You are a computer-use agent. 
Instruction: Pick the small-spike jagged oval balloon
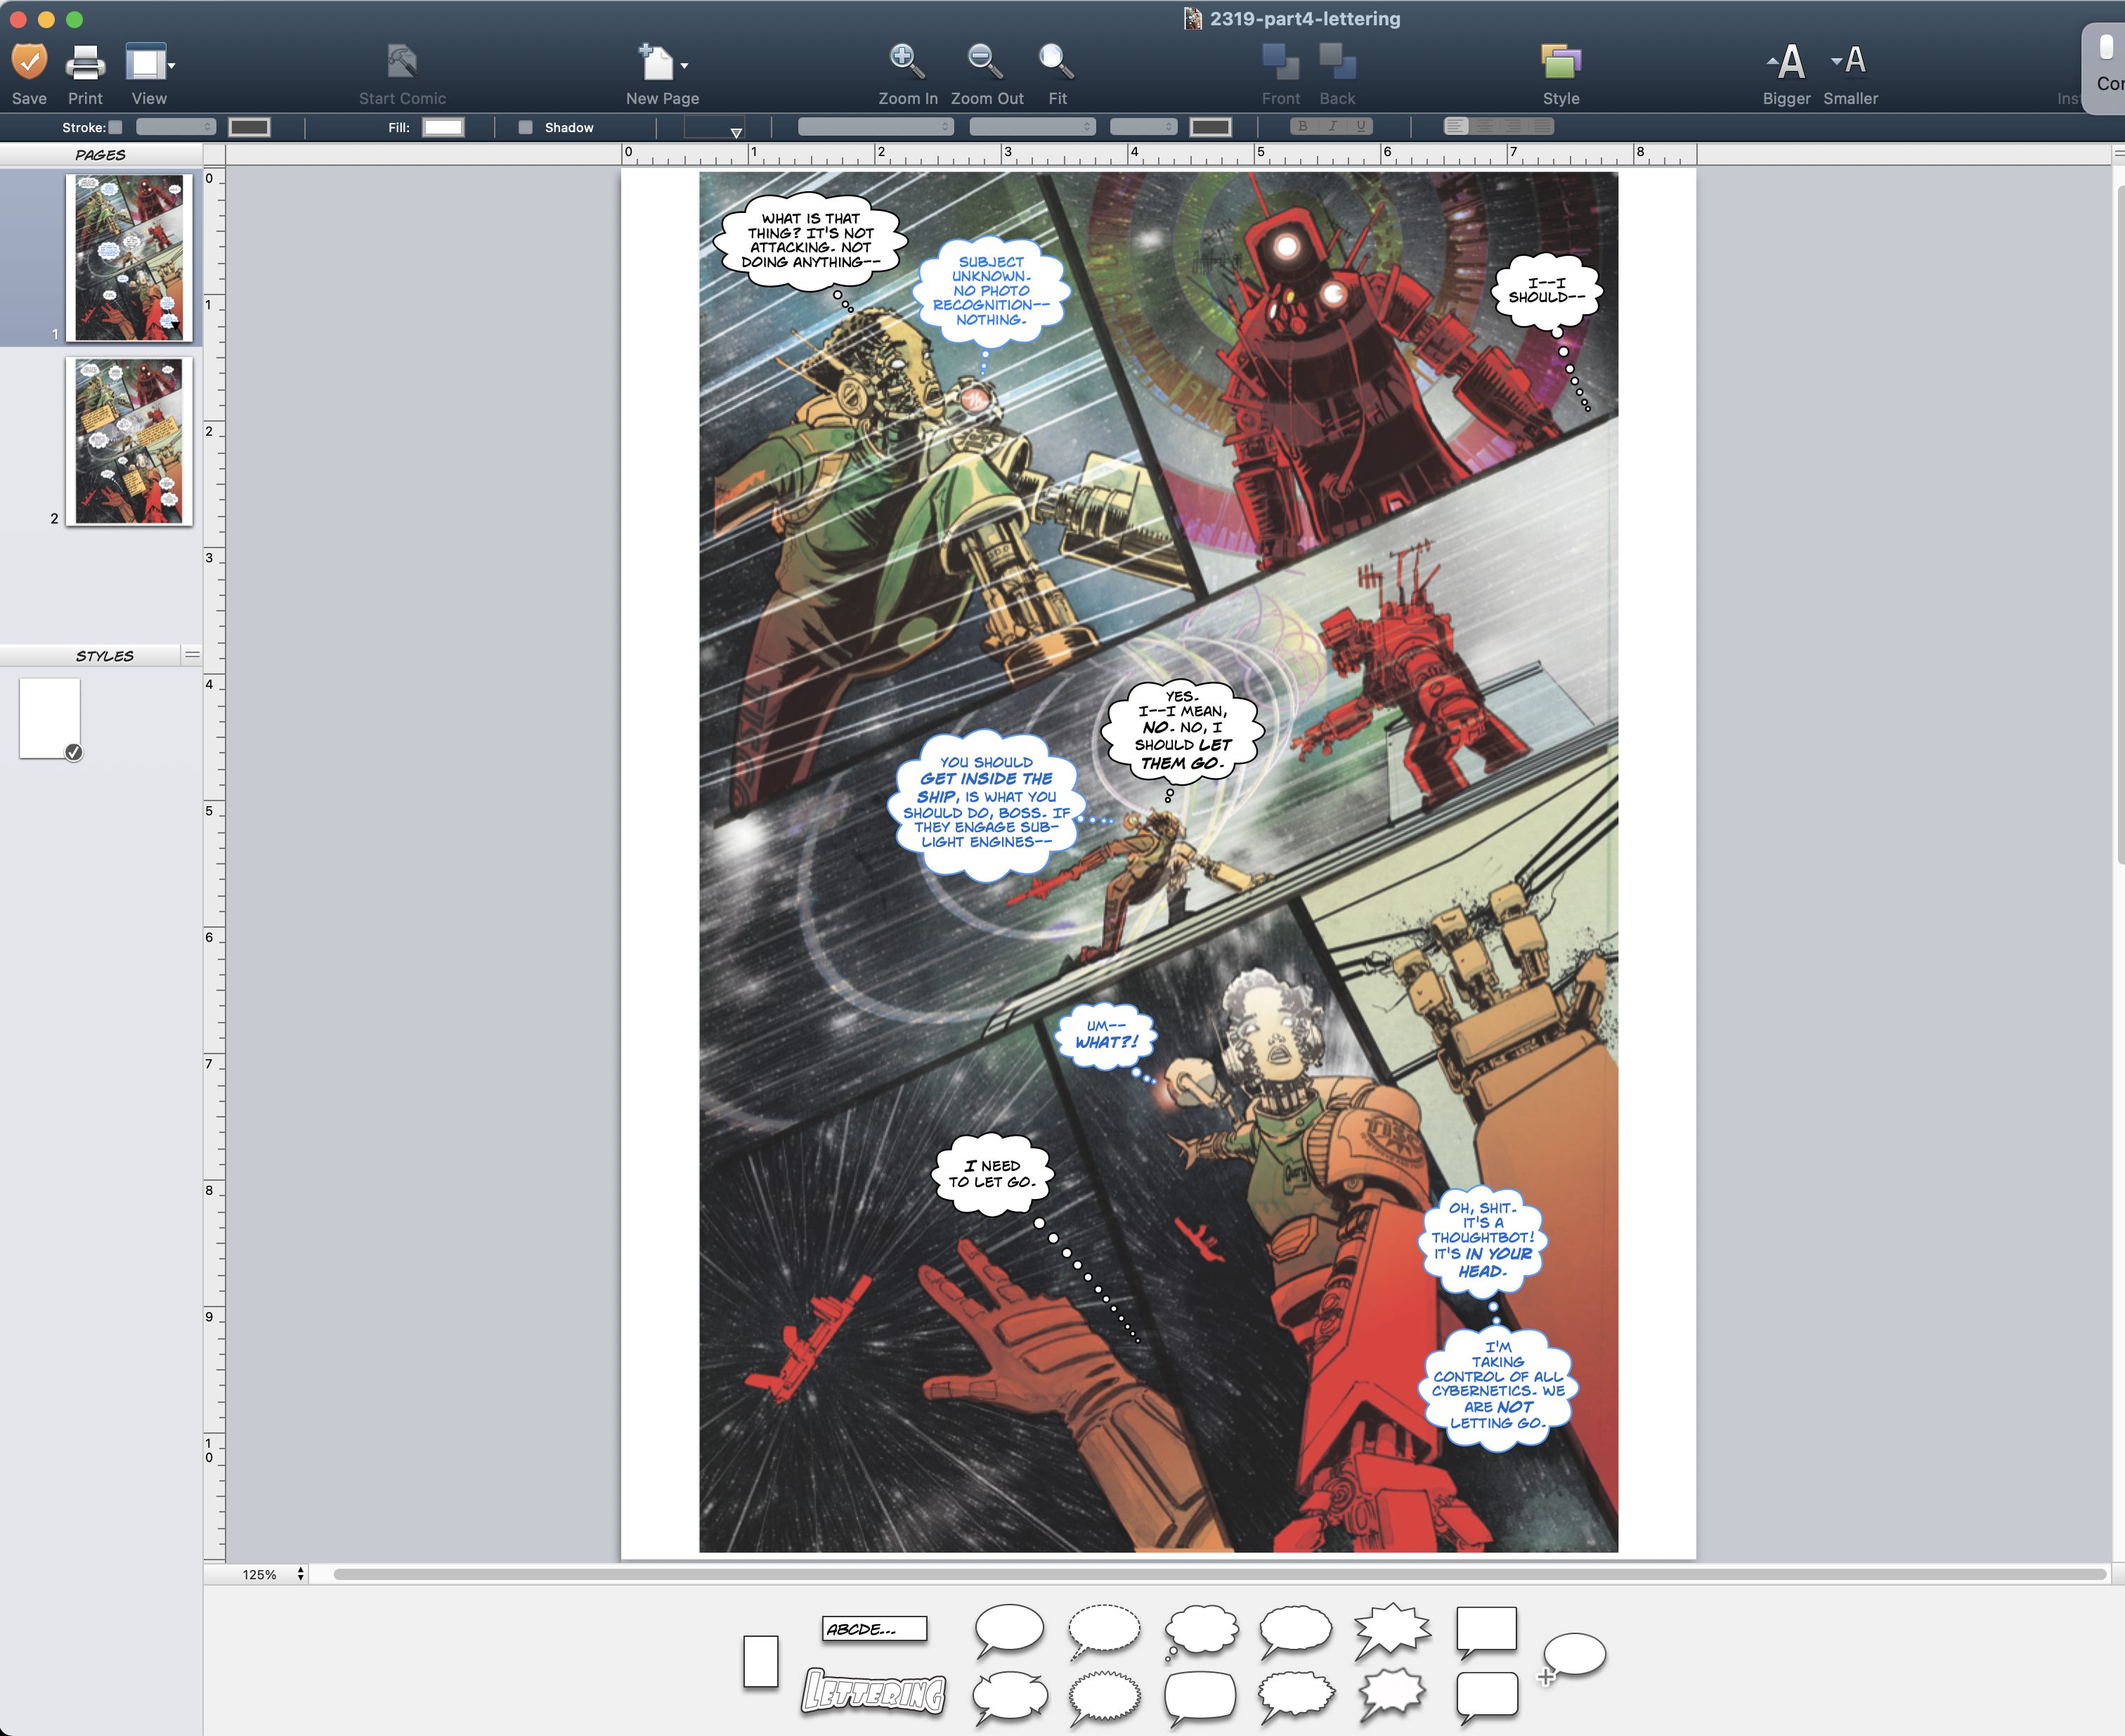tap(1103, 1698)
